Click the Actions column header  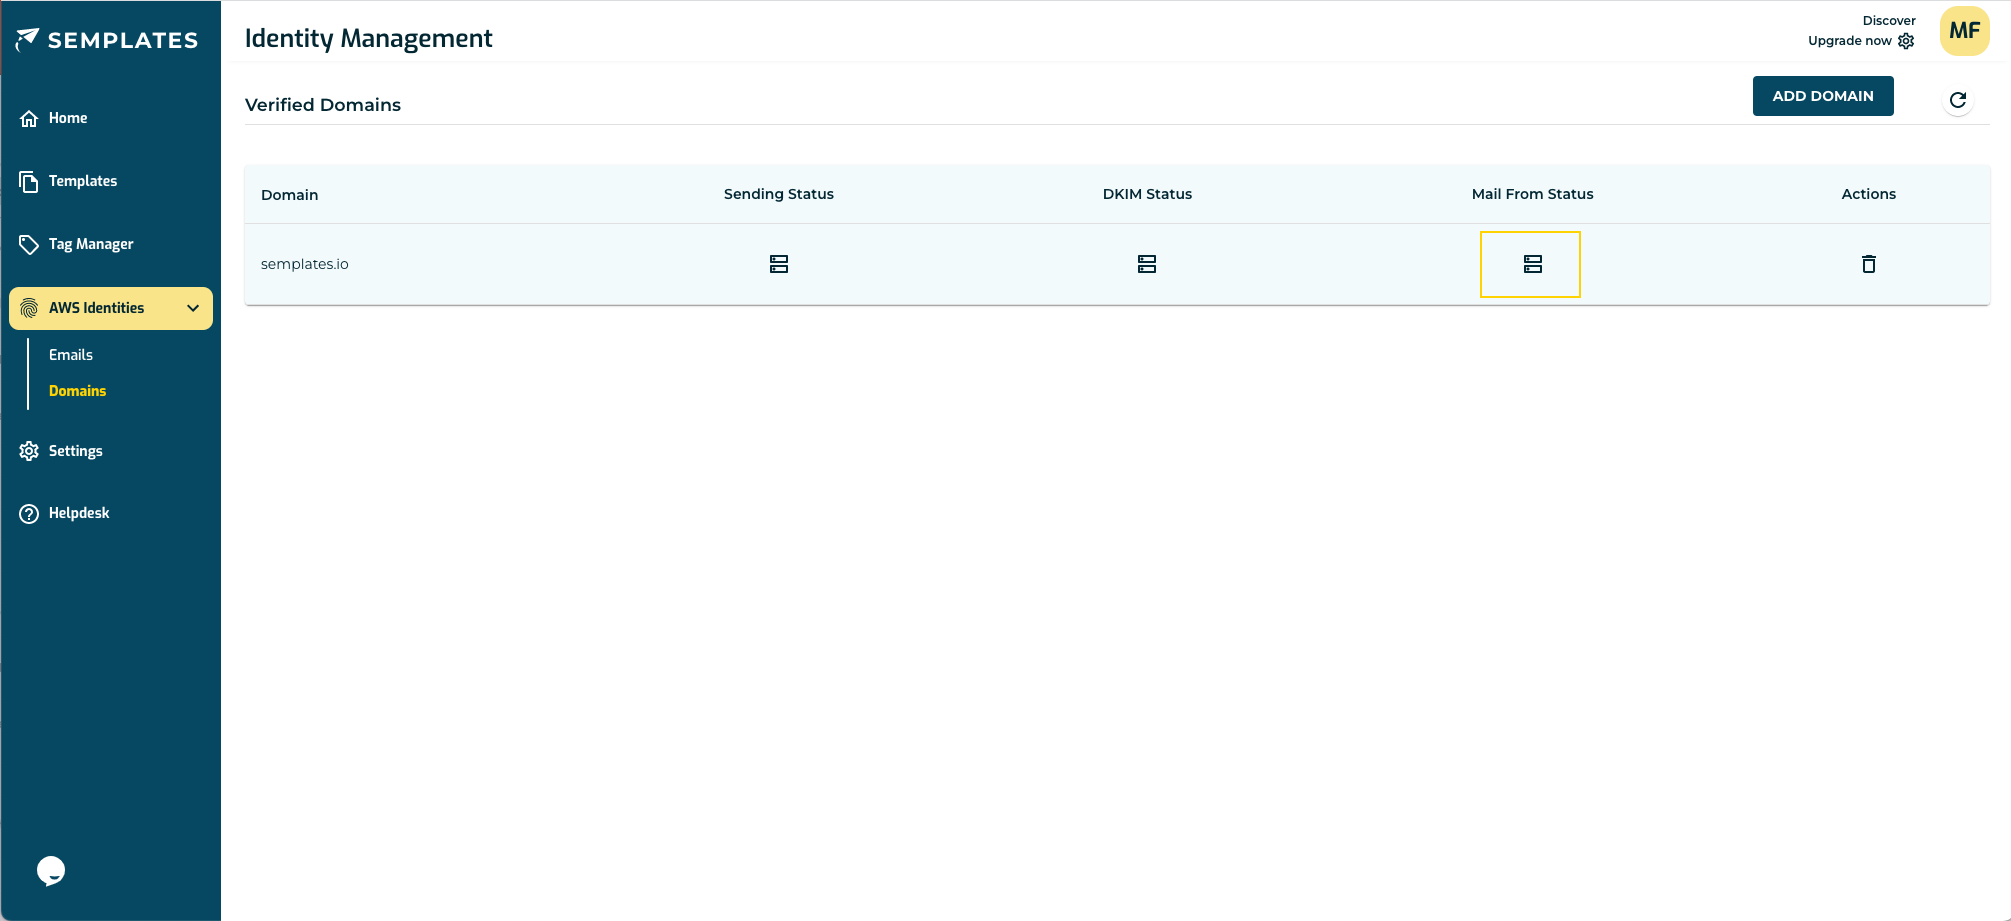coord(1869,194)
